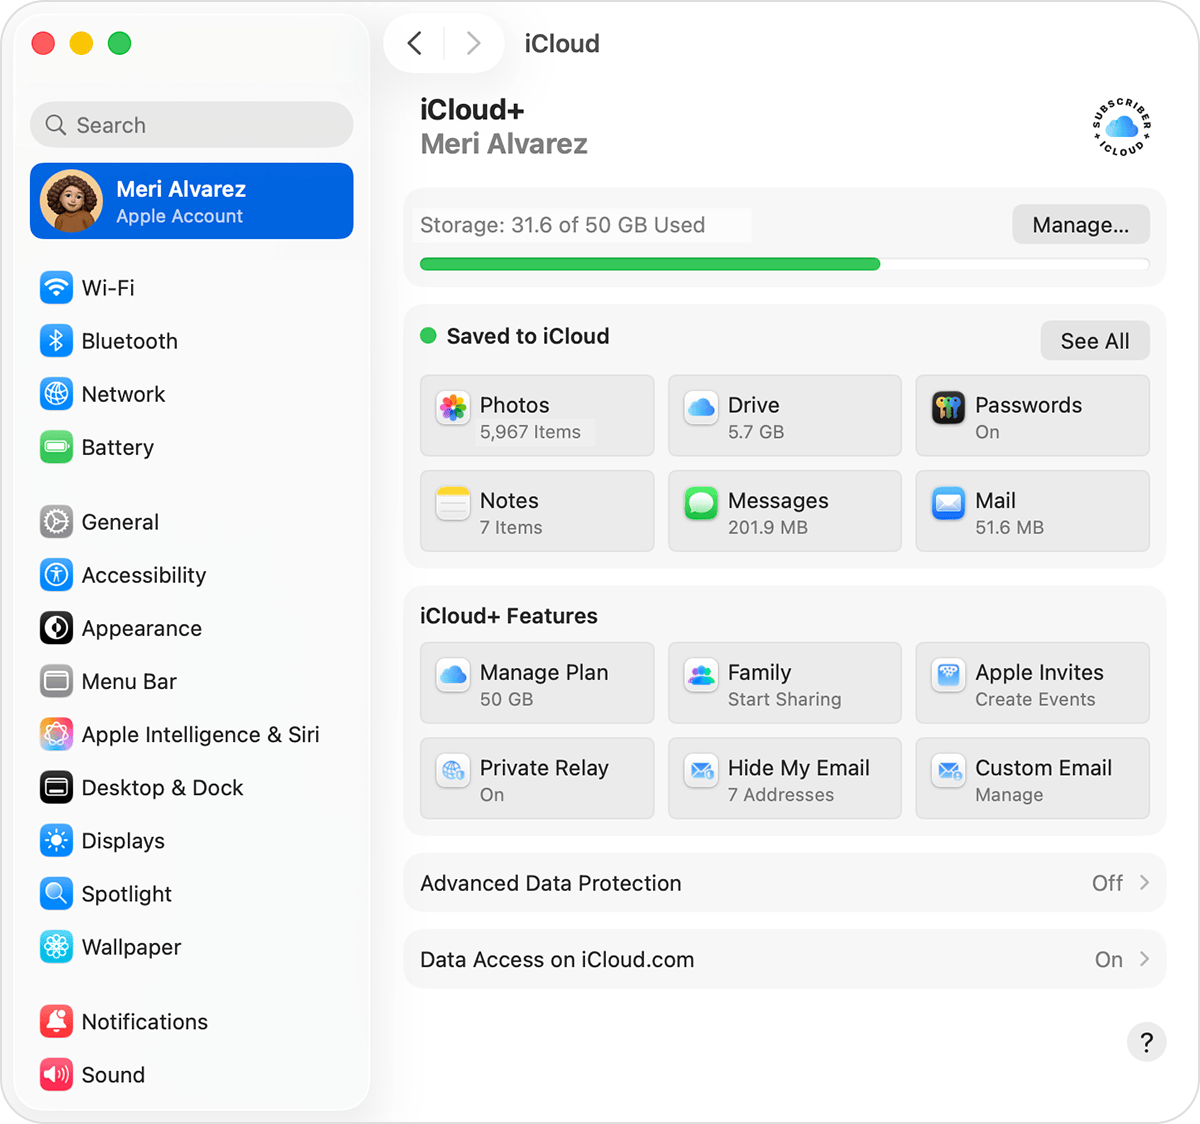Image resolution: width=1200 pixels, height=1124 pixels.
Task: Expand the Advanced Data Protection row
Action: tap(1143, 883)
